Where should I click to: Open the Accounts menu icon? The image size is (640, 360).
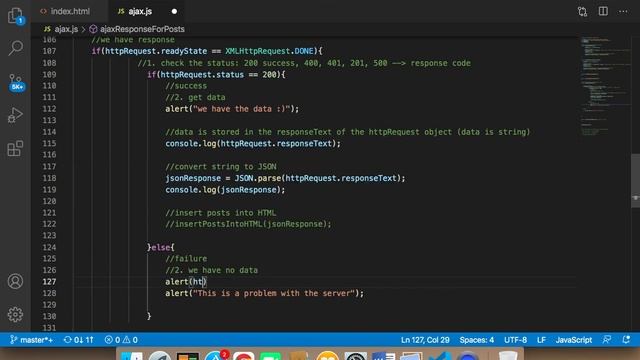pos(16,281)
